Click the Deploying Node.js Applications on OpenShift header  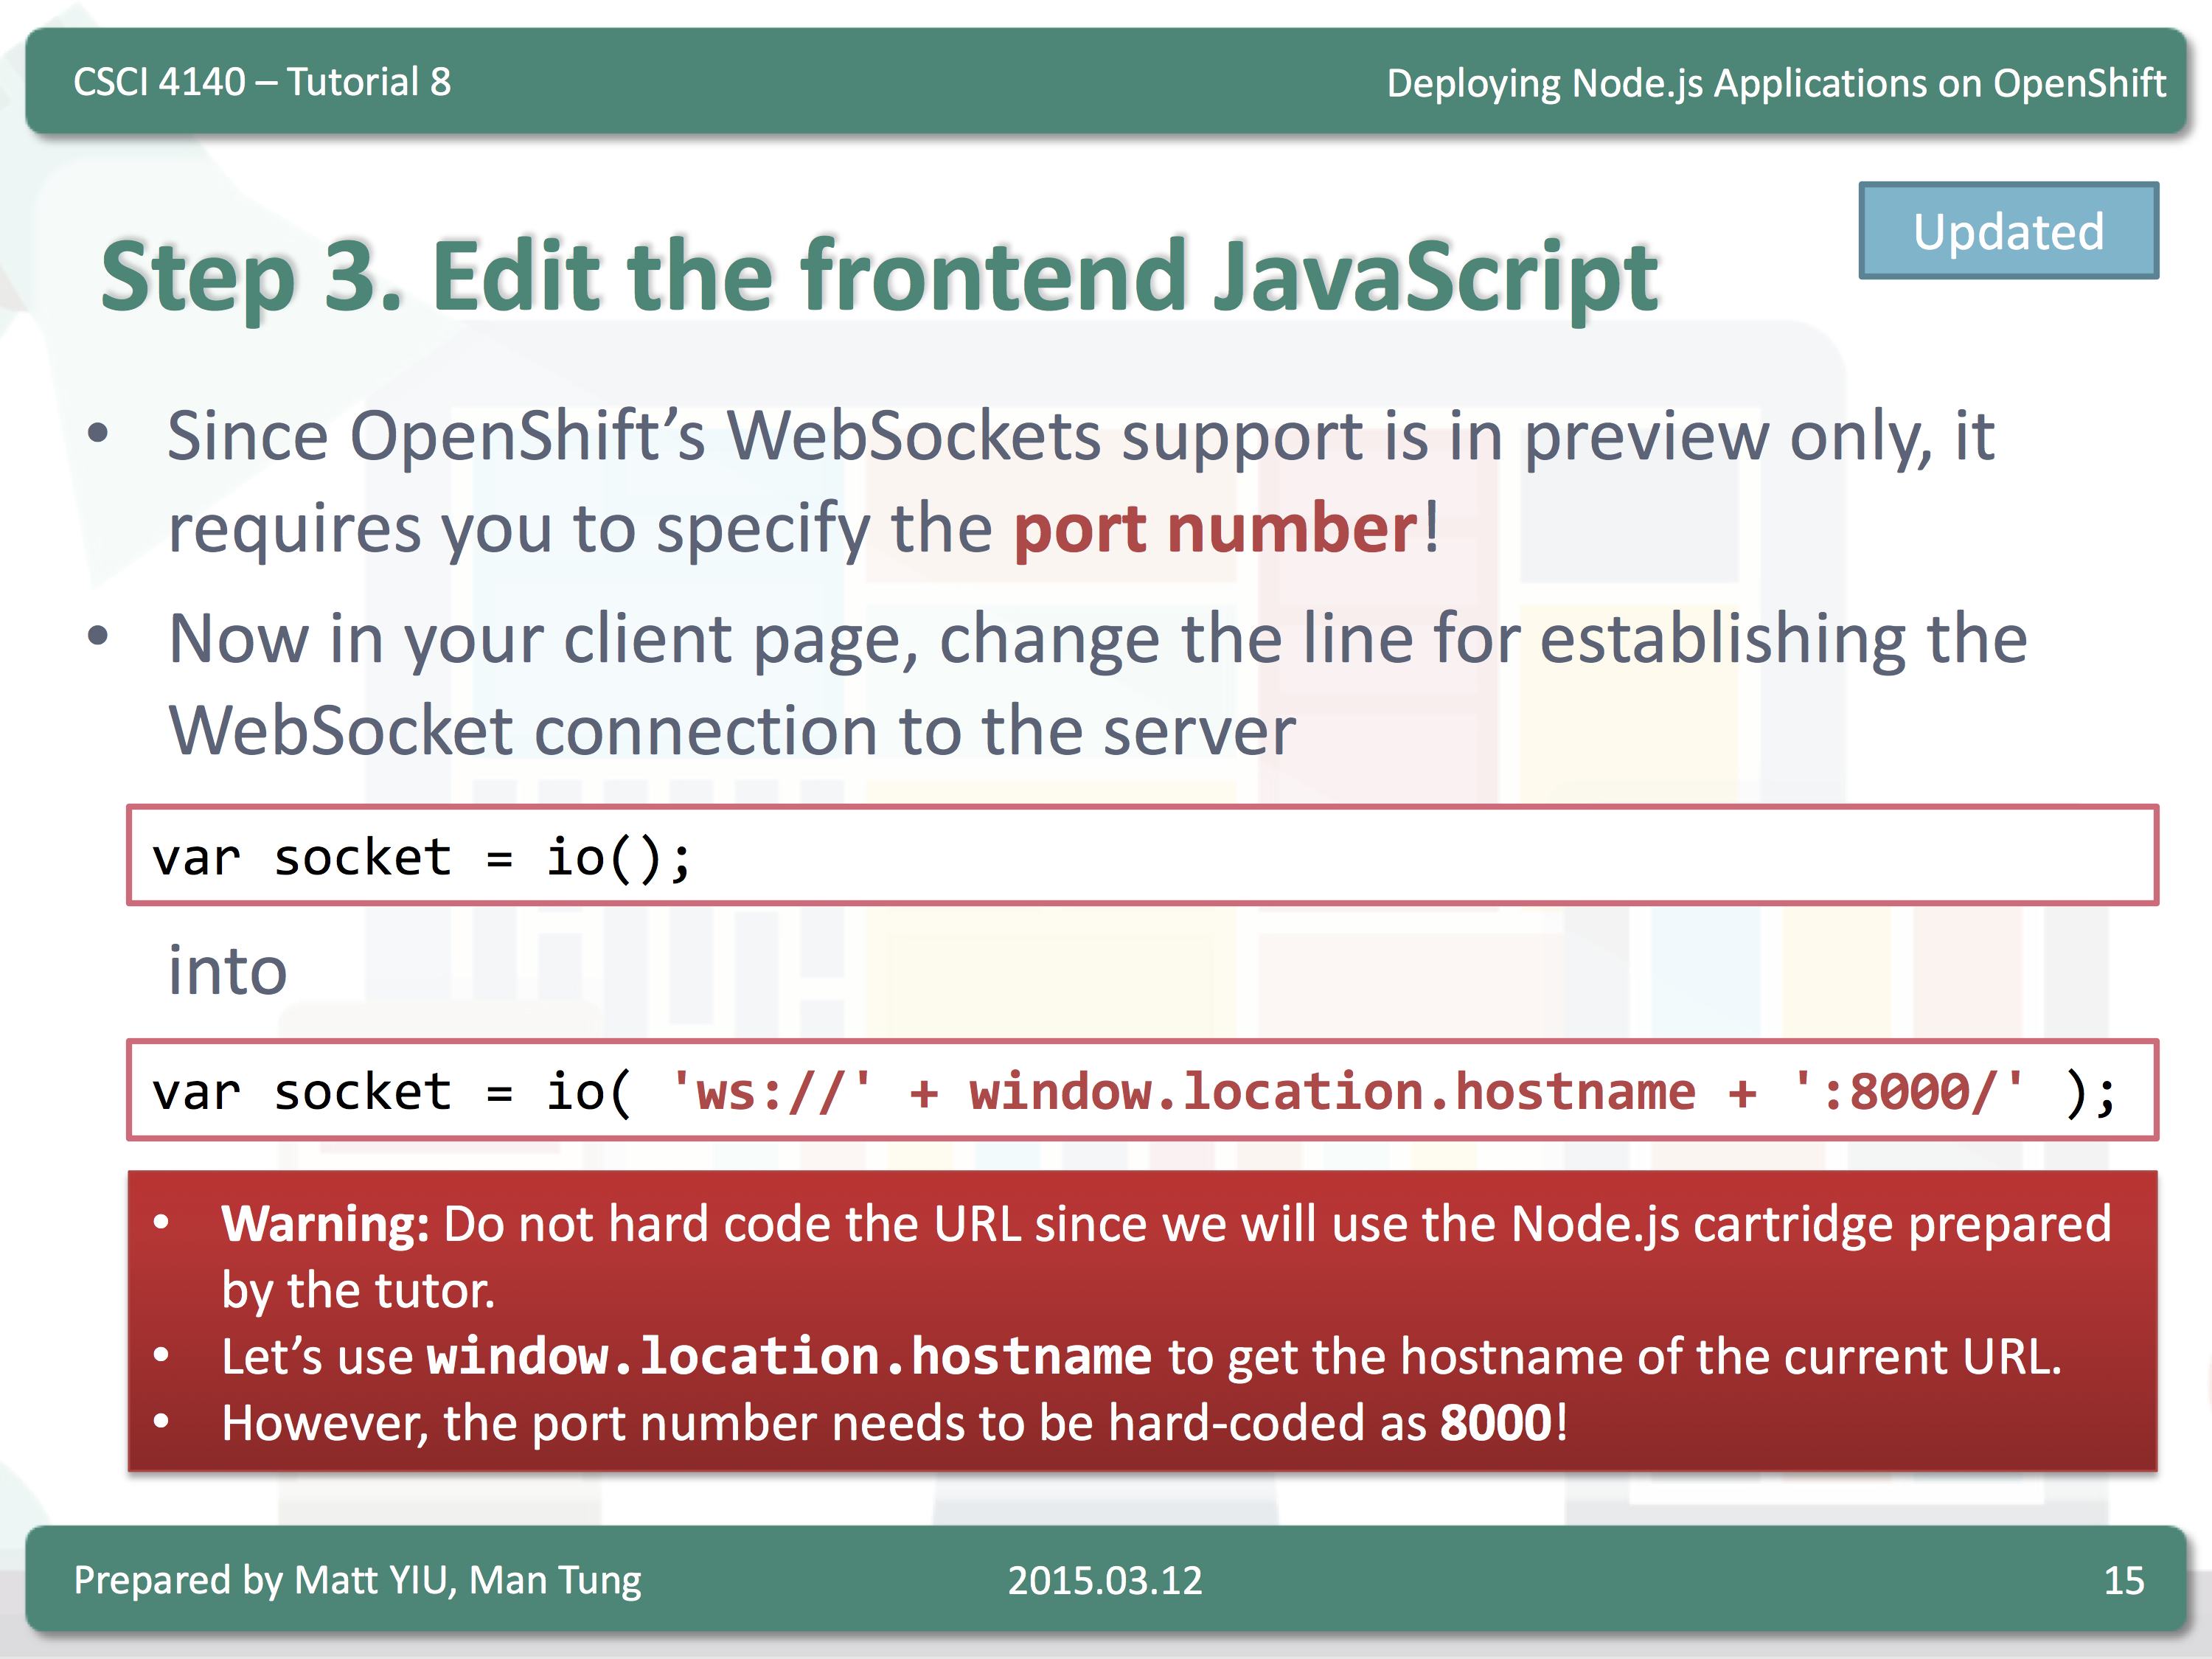[x=1776, y=83]
